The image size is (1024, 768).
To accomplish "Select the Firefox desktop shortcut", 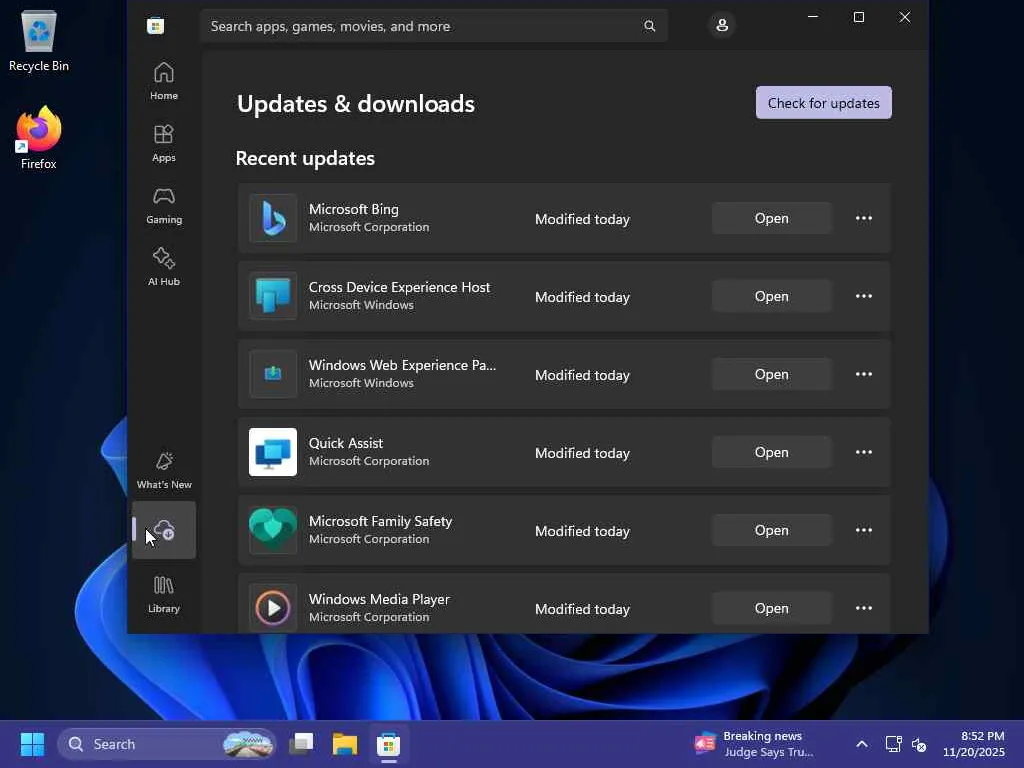I will pos(39,138).
